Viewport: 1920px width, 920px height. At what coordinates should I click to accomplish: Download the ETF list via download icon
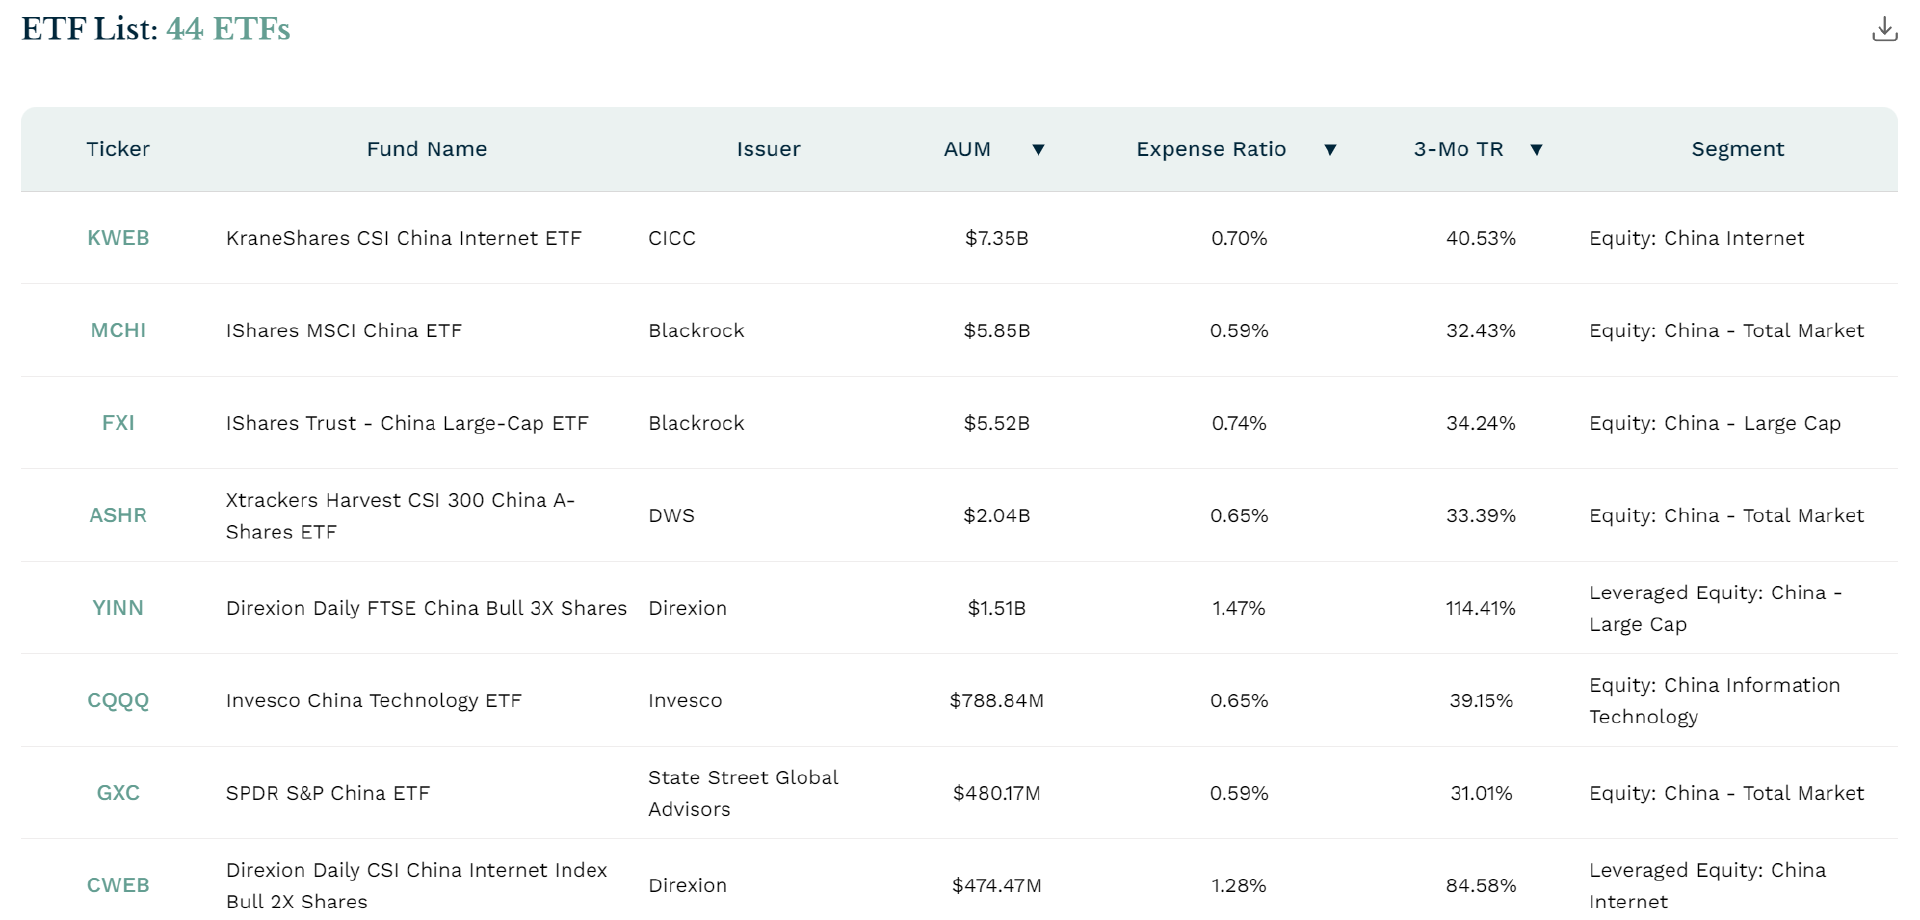tap(1884, 29)
